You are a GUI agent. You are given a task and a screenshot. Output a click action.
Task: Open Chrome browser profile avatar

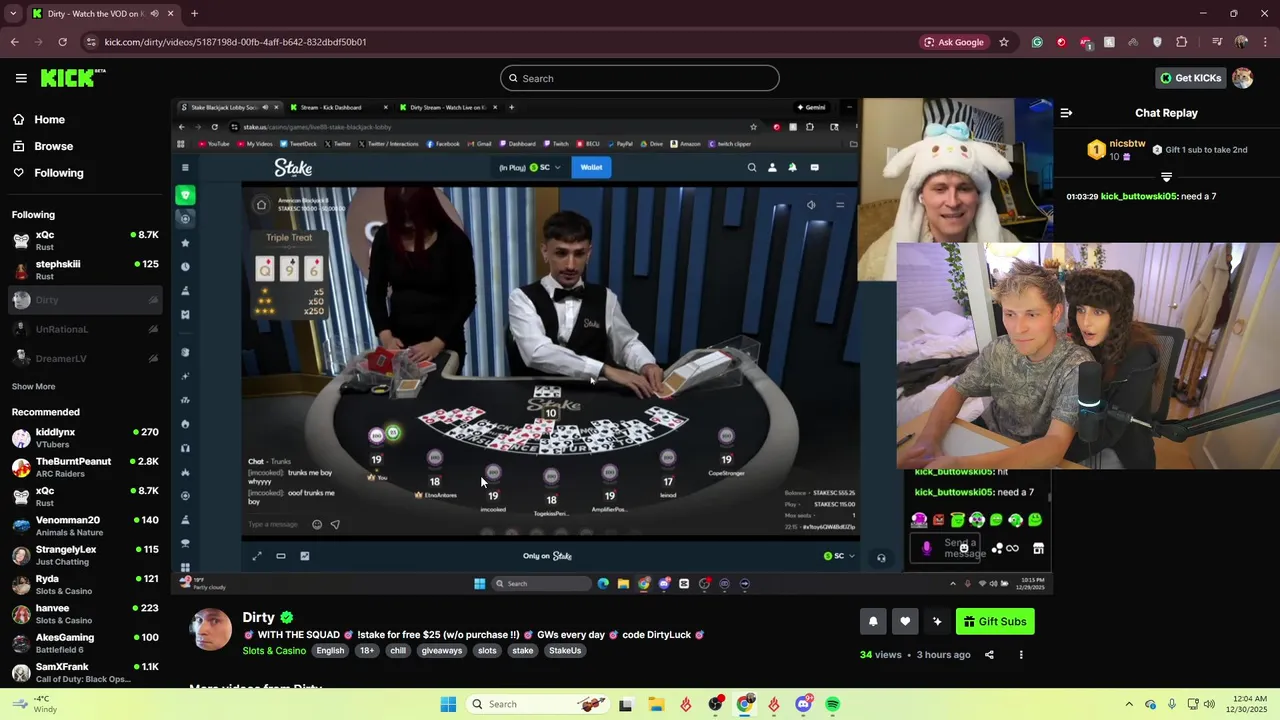1241,42
